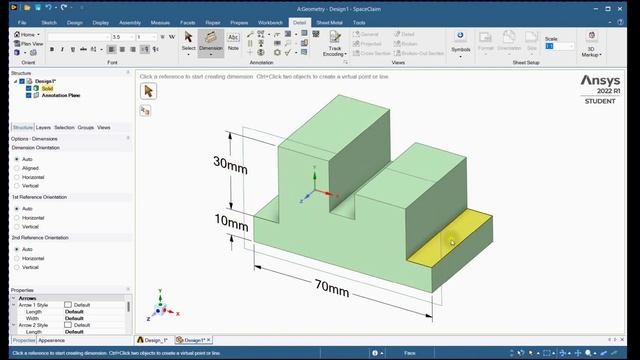Collapse the Design1 tree node
The height and width of the screenshot is (360, 640).
click(x=16, y=81)
